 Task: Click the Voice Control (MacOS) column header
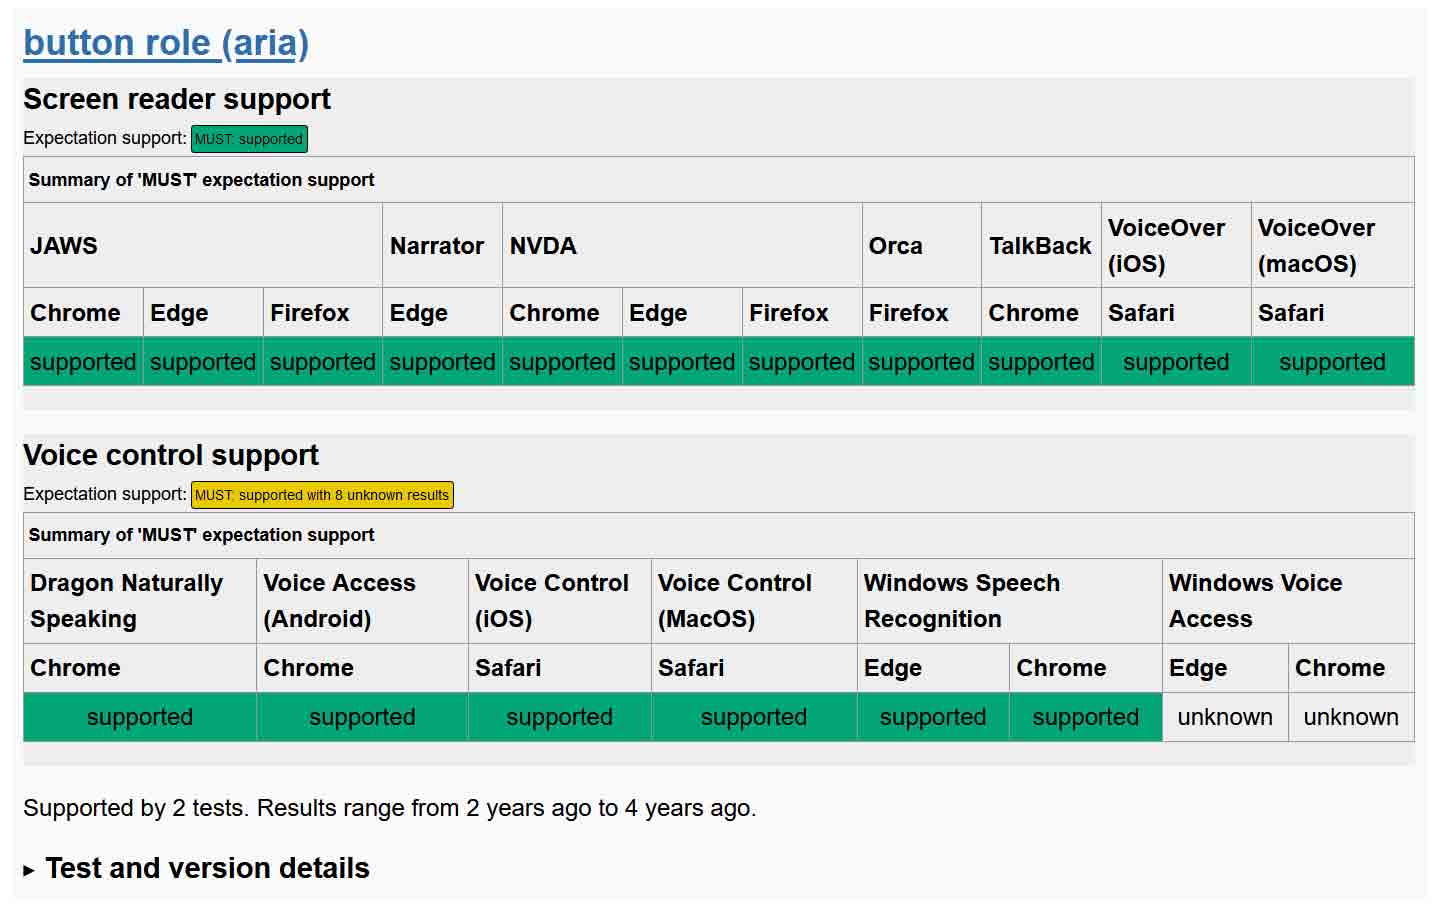(x=754, y=601)
